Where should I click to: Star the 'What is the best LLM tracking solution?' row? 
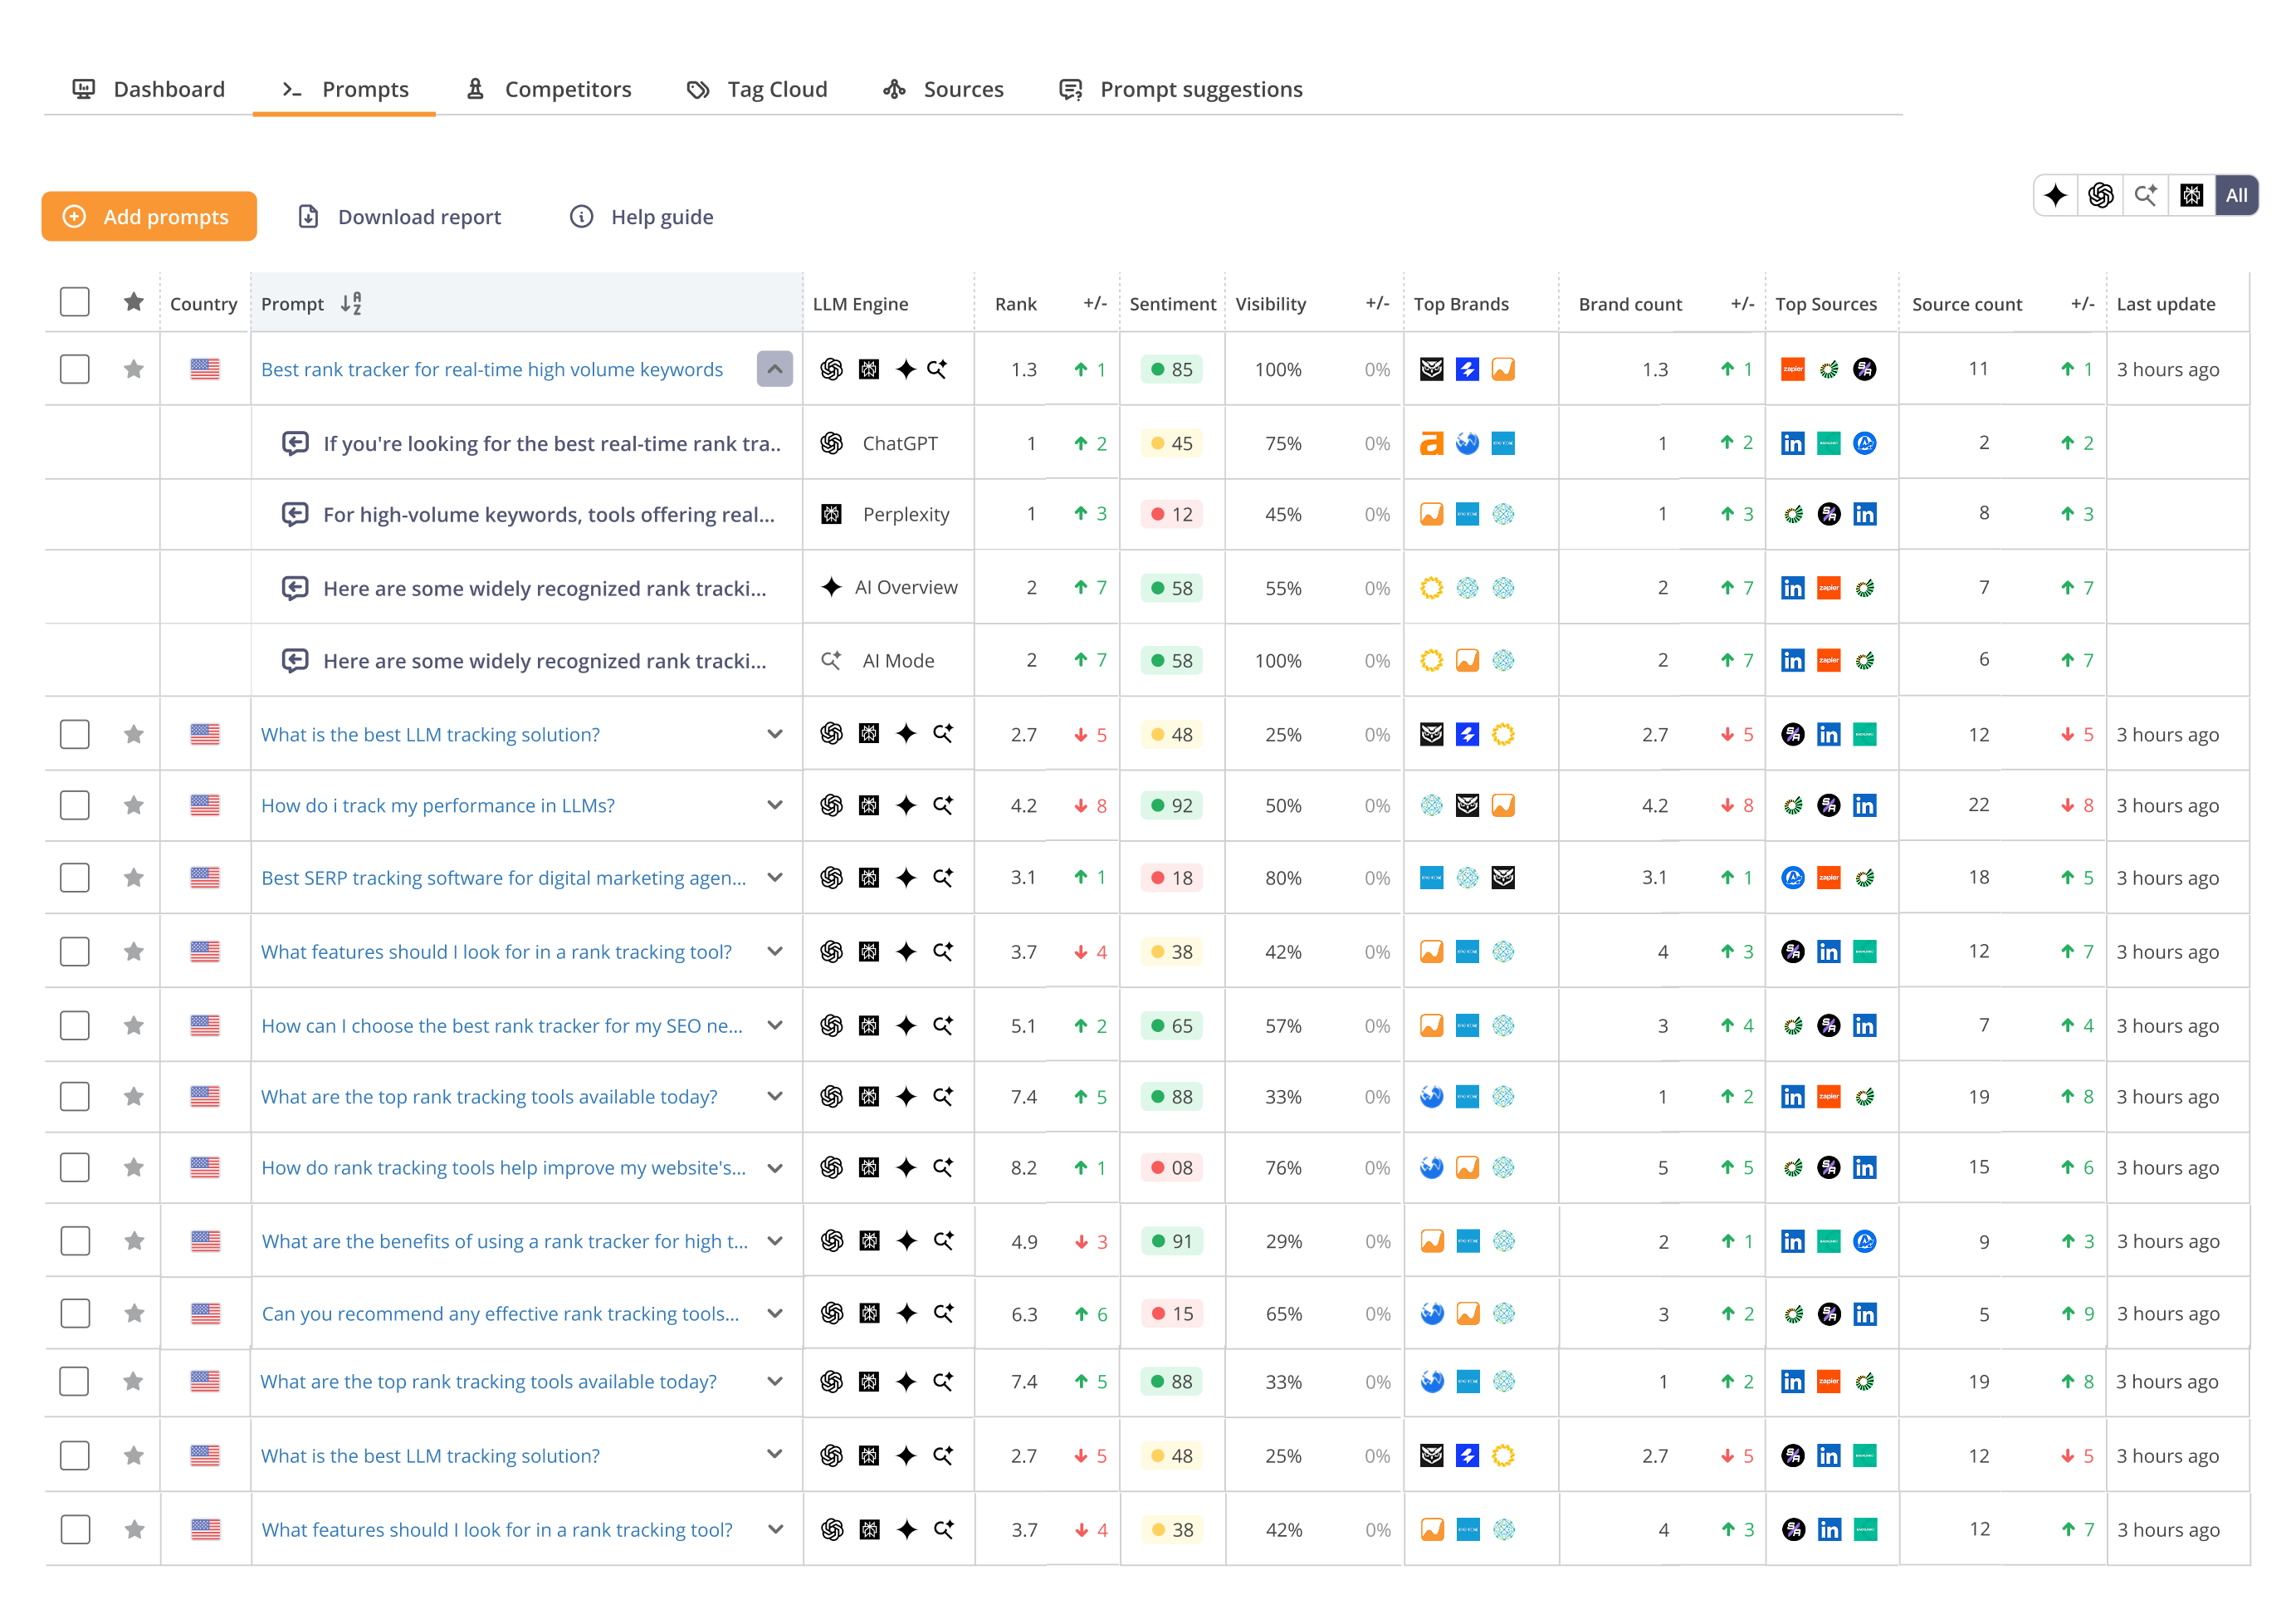133,734
